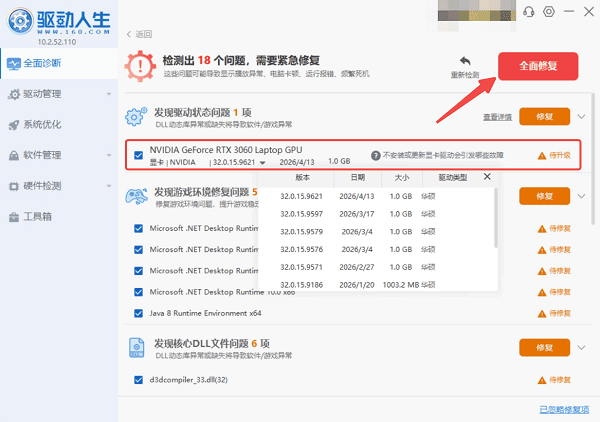The height and width of the screenshot is (422, 600).
Task: Select driver version 32.0.15.9576
Action: coord(378,249)
